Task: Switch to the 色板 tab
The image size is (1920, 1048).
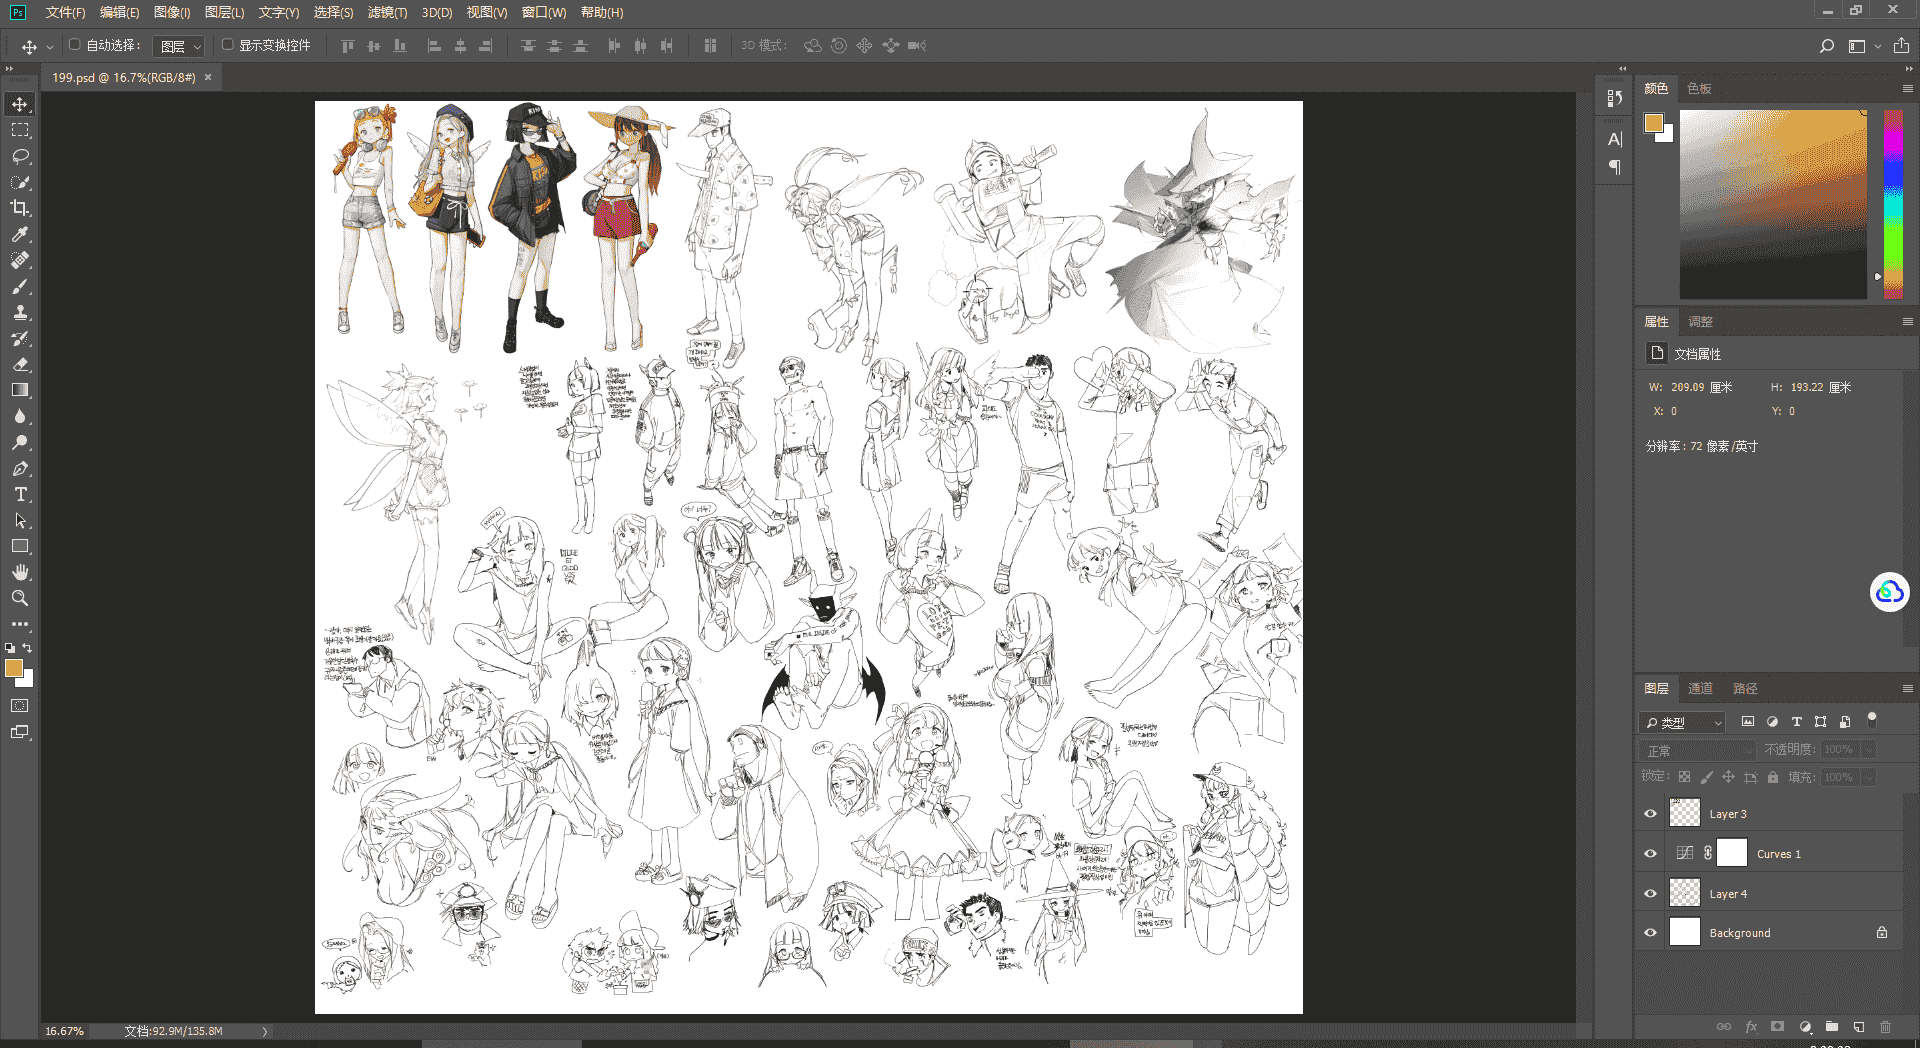Action: [x=1699, y=89]
